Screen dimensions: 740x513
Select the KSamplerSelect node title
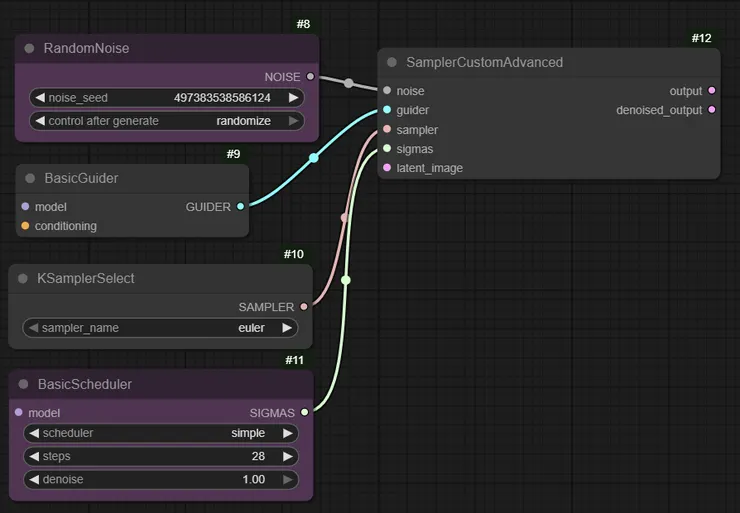[86, 278]
